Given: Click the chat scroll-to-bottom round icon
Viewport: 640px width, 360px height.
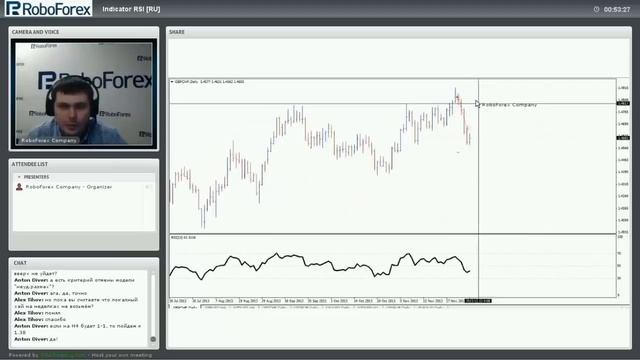Looking at the screenshot, I should 153,339.
